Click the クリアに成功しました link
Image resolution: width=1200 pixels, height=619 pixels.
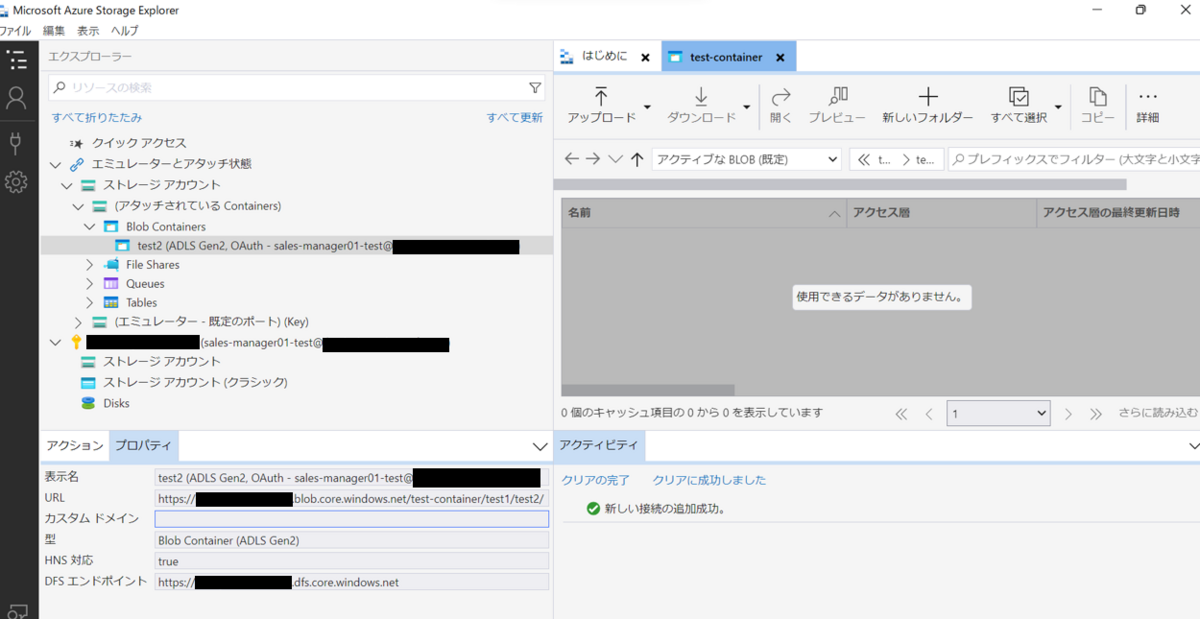click(x=709, y=480)
